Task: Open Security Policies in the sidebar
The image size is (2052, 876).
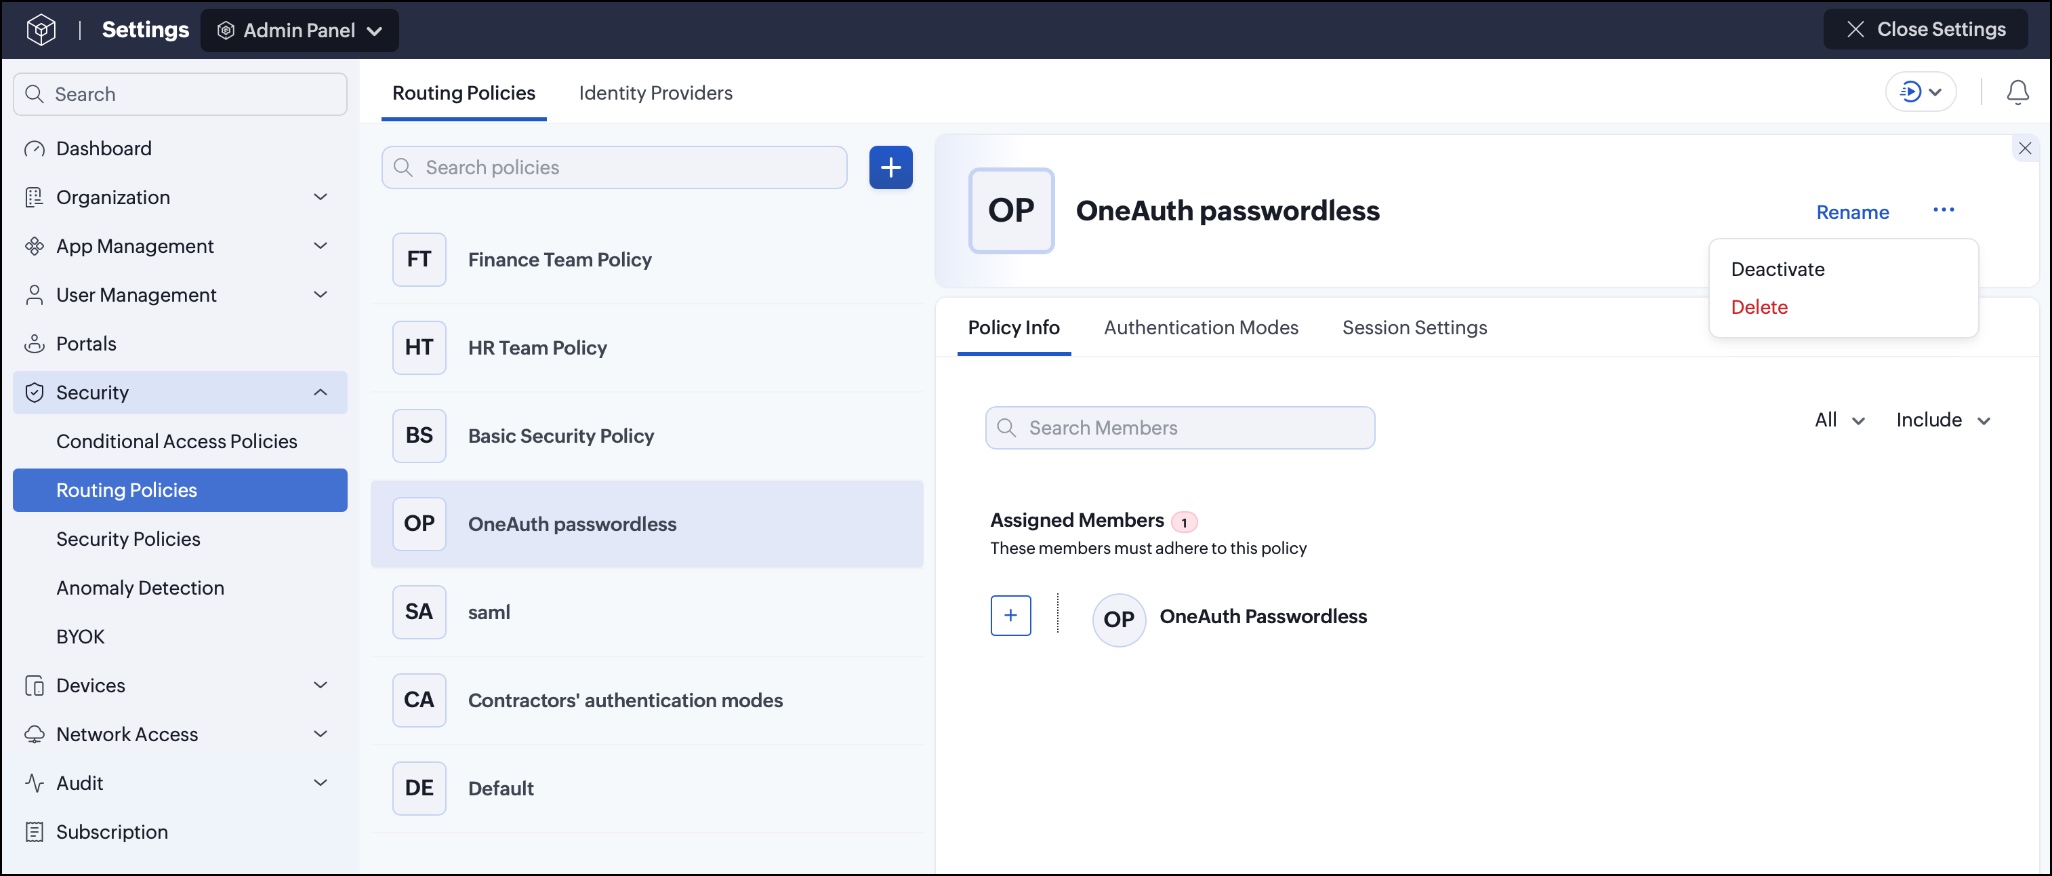Action: (128, 539)
